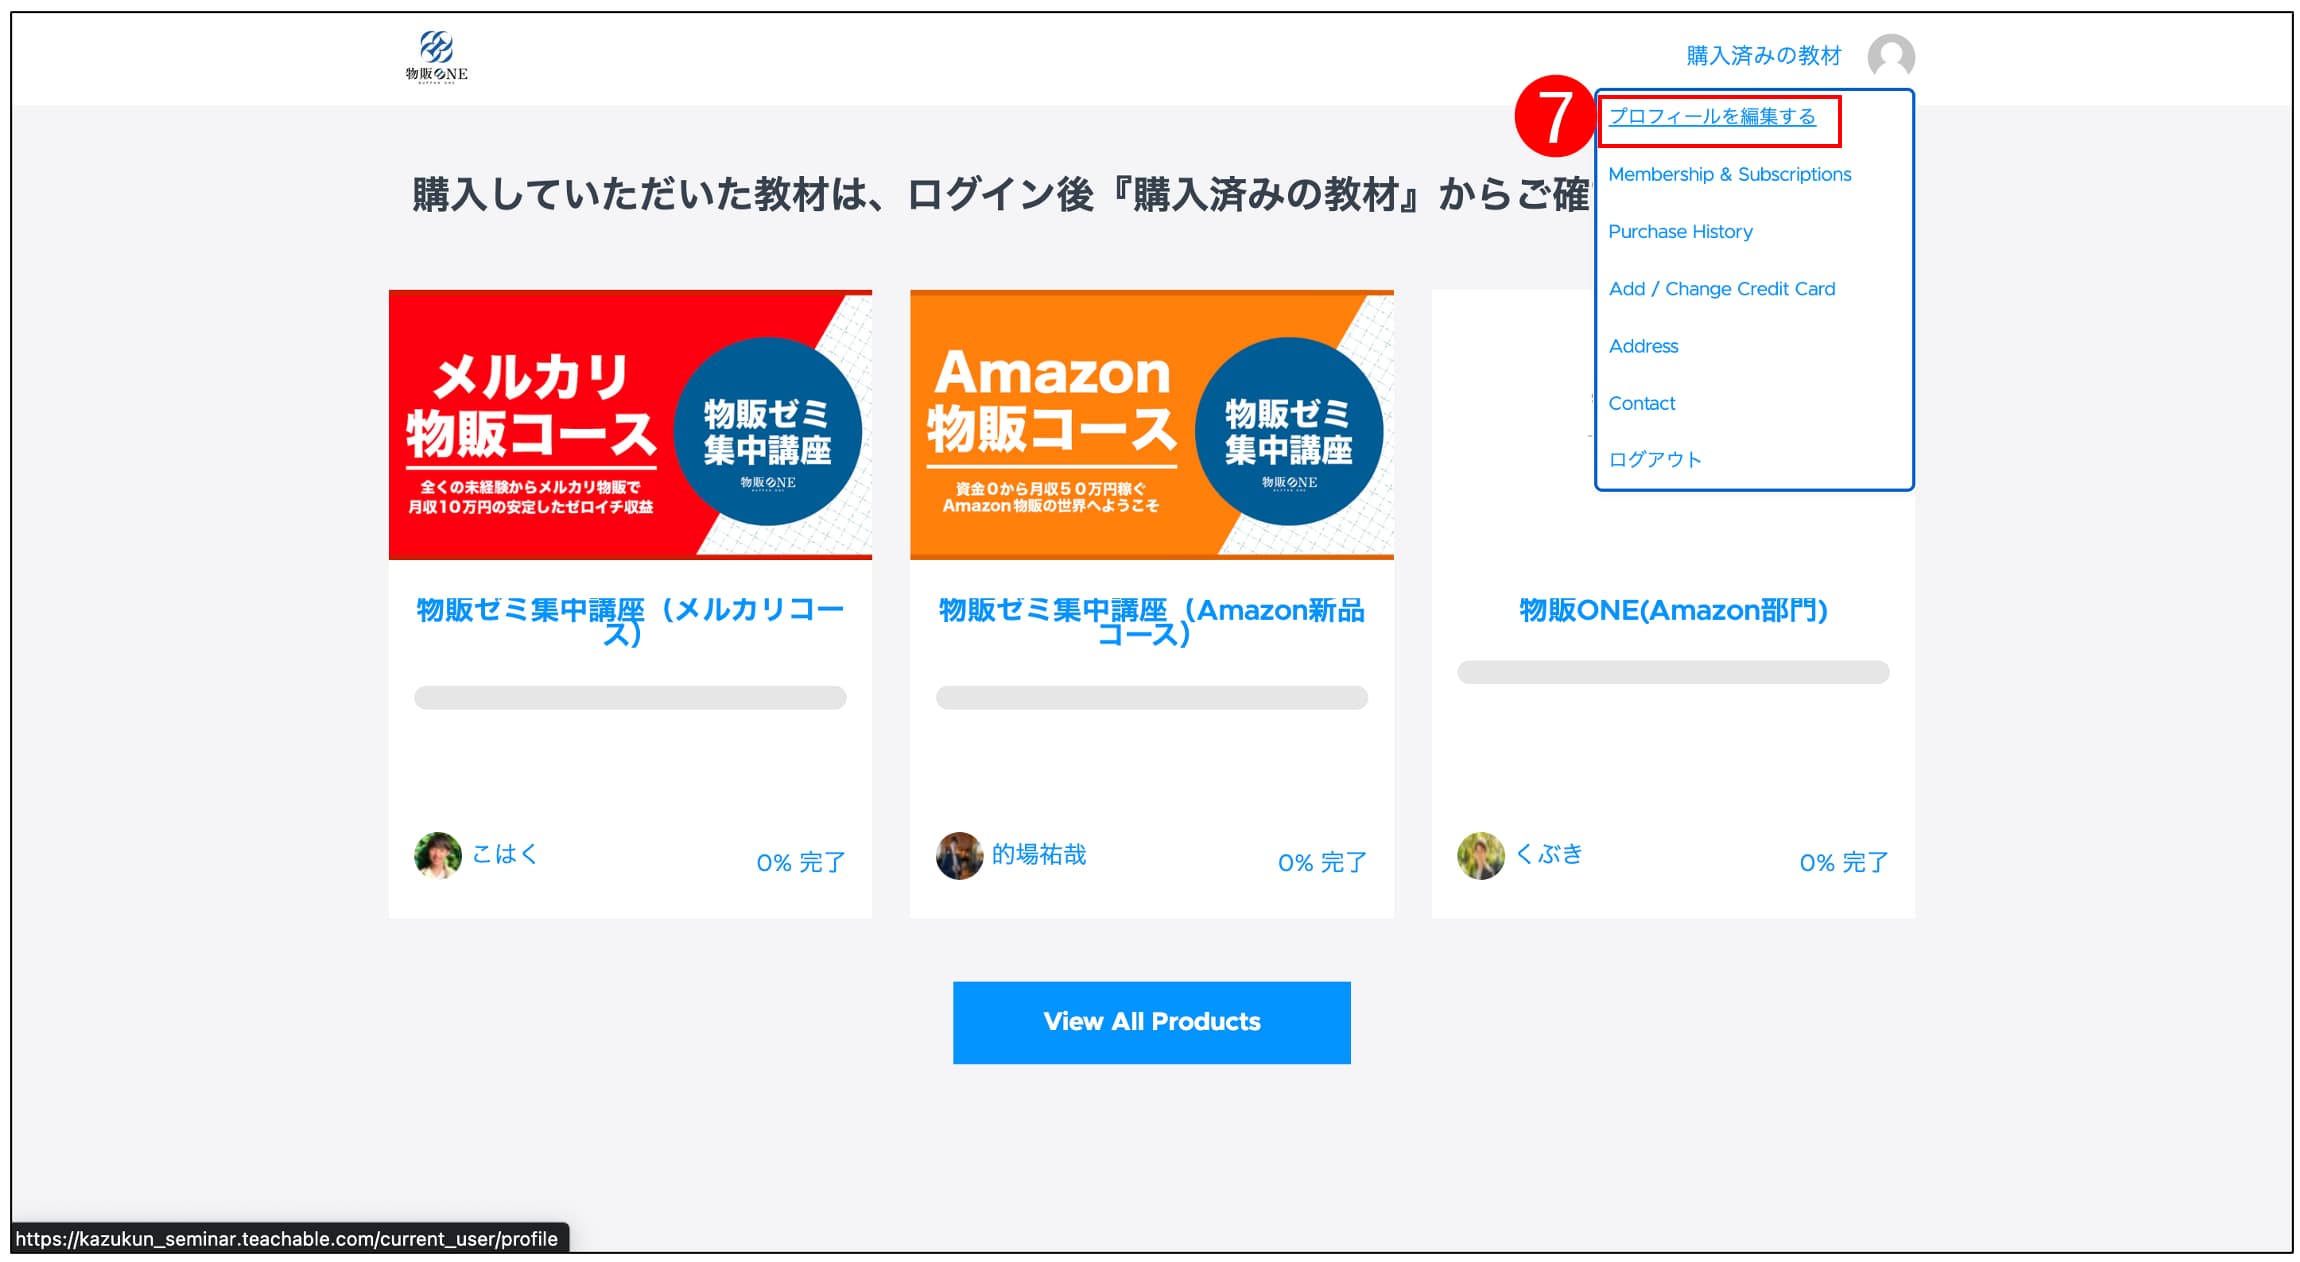Click the くぶき author name
Image resolution: width=2300 pixels, height=1262 pixels.
click(x=1549, y=854)
